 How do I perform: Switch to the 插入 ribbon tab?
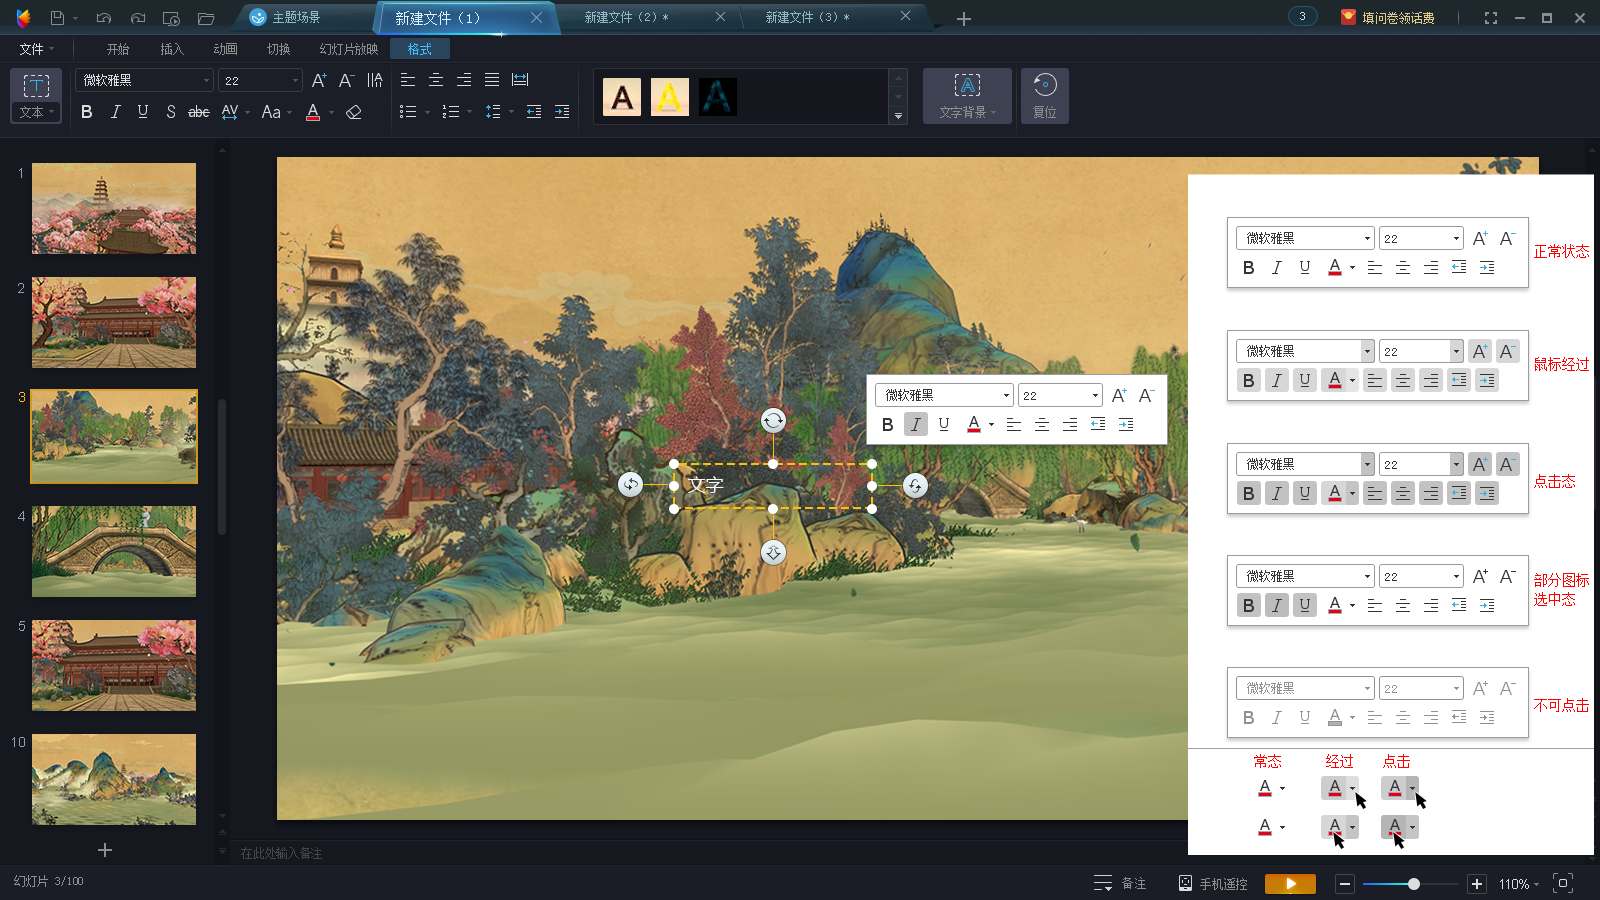[x=172, y=49]
